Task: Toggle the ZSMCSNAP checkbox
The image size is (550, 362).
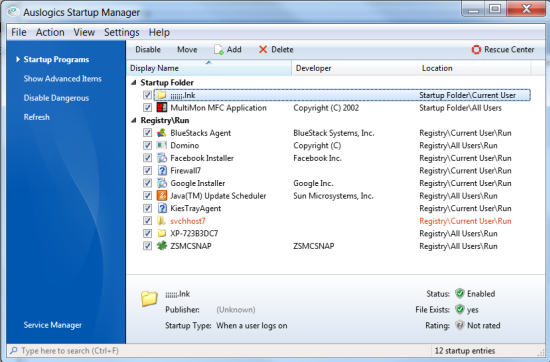Action: click(147, 246)
